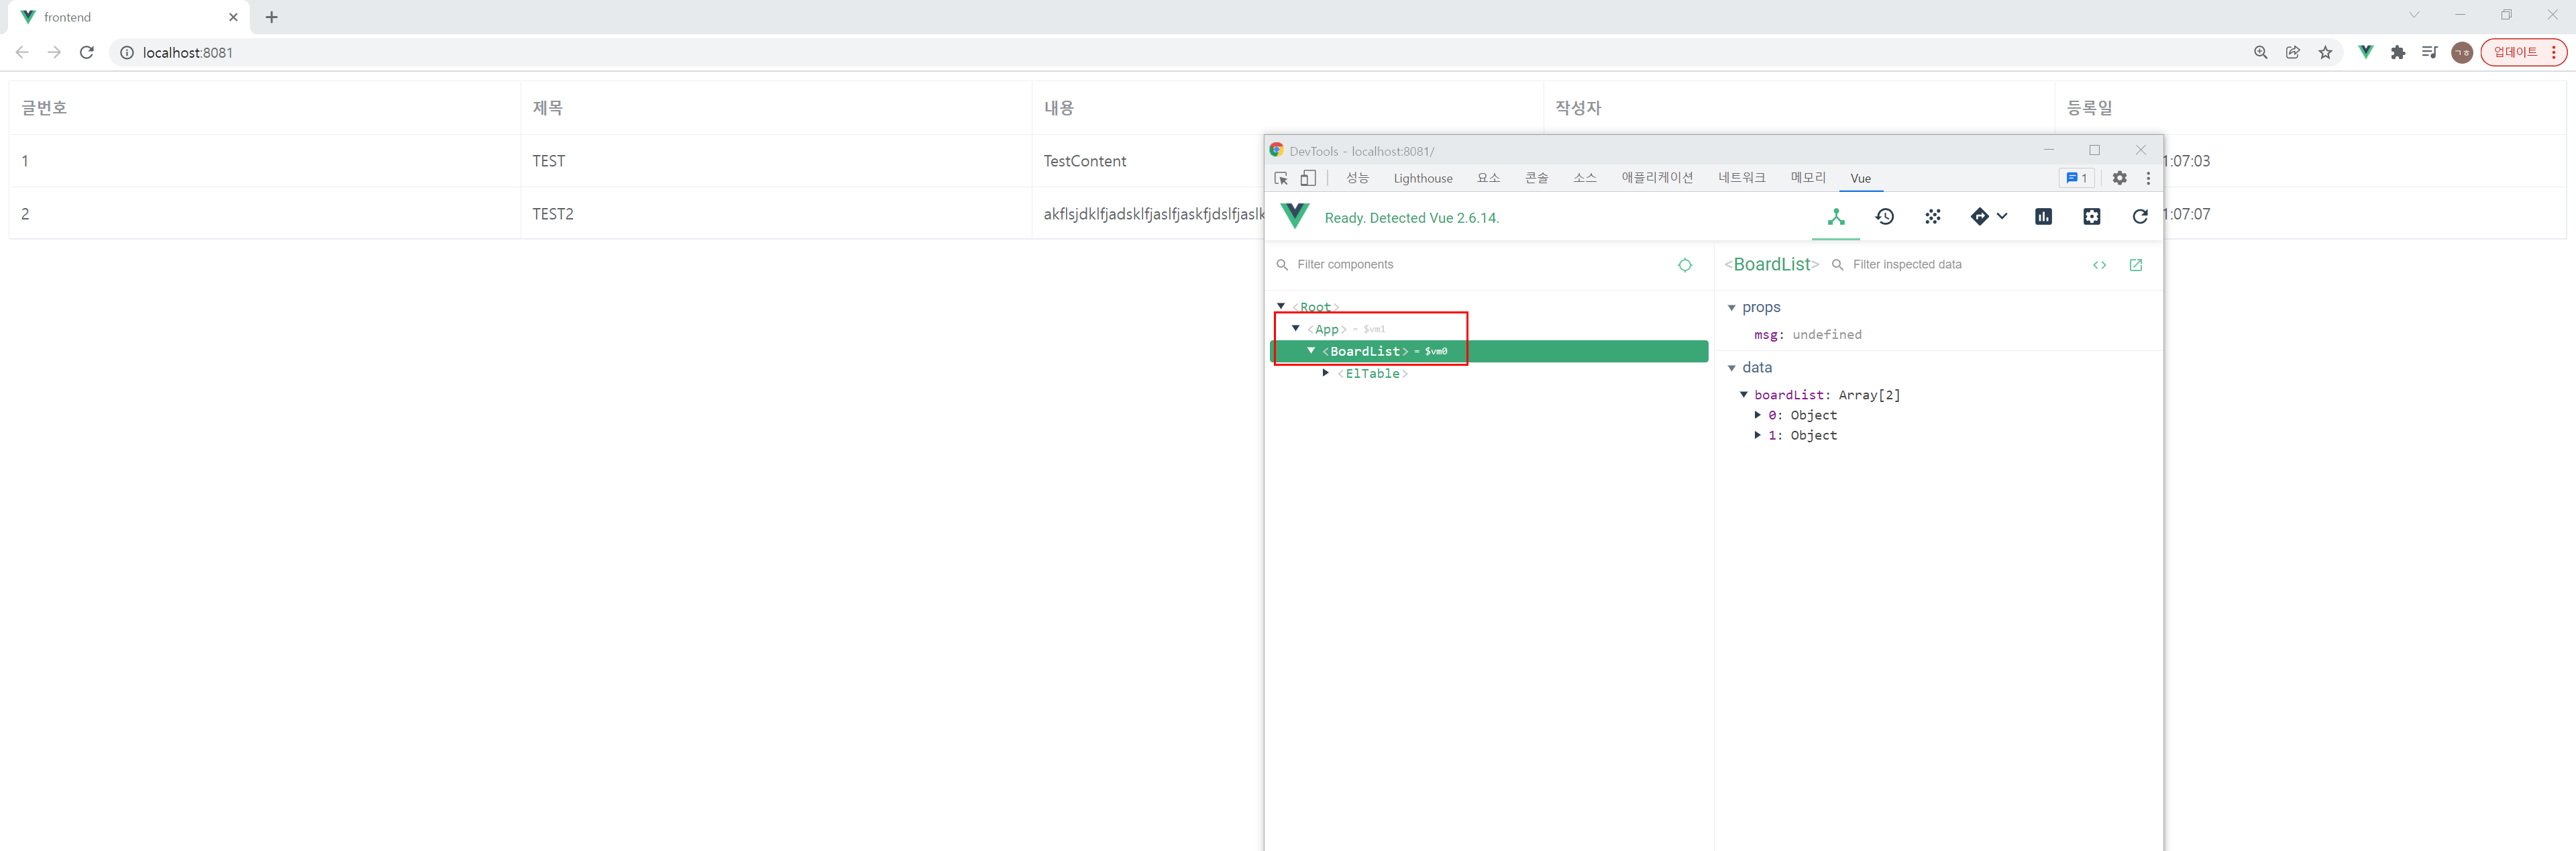
Task: Click select component in page target icon
Action: 1685,265
